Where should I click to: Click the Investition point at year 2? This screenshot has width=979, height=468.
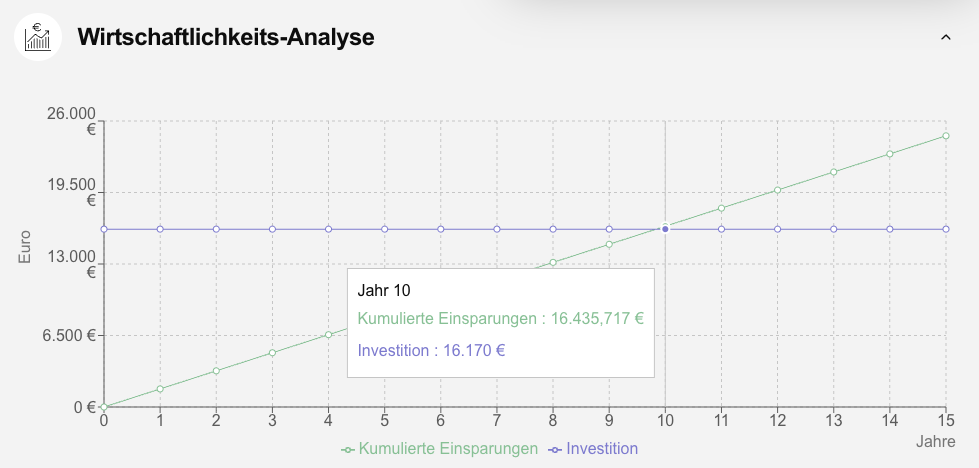[x=216, y=229]
